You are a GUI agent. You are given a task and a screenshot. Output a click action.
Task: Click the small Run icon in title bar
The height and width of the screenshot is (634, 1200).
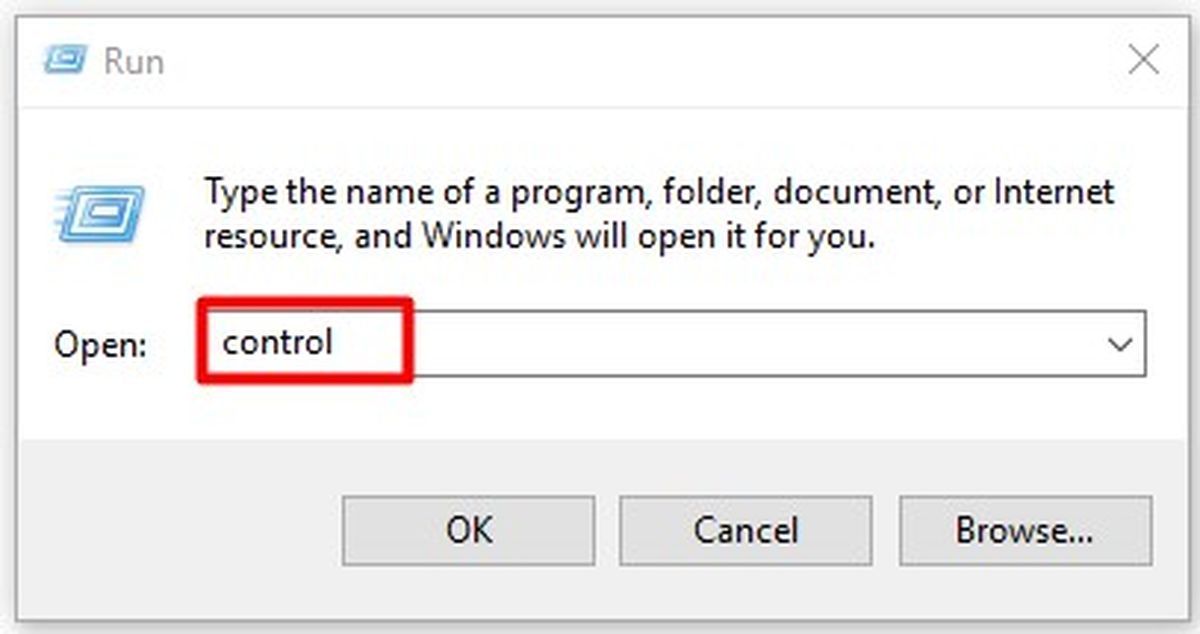[x=65, y=61]
